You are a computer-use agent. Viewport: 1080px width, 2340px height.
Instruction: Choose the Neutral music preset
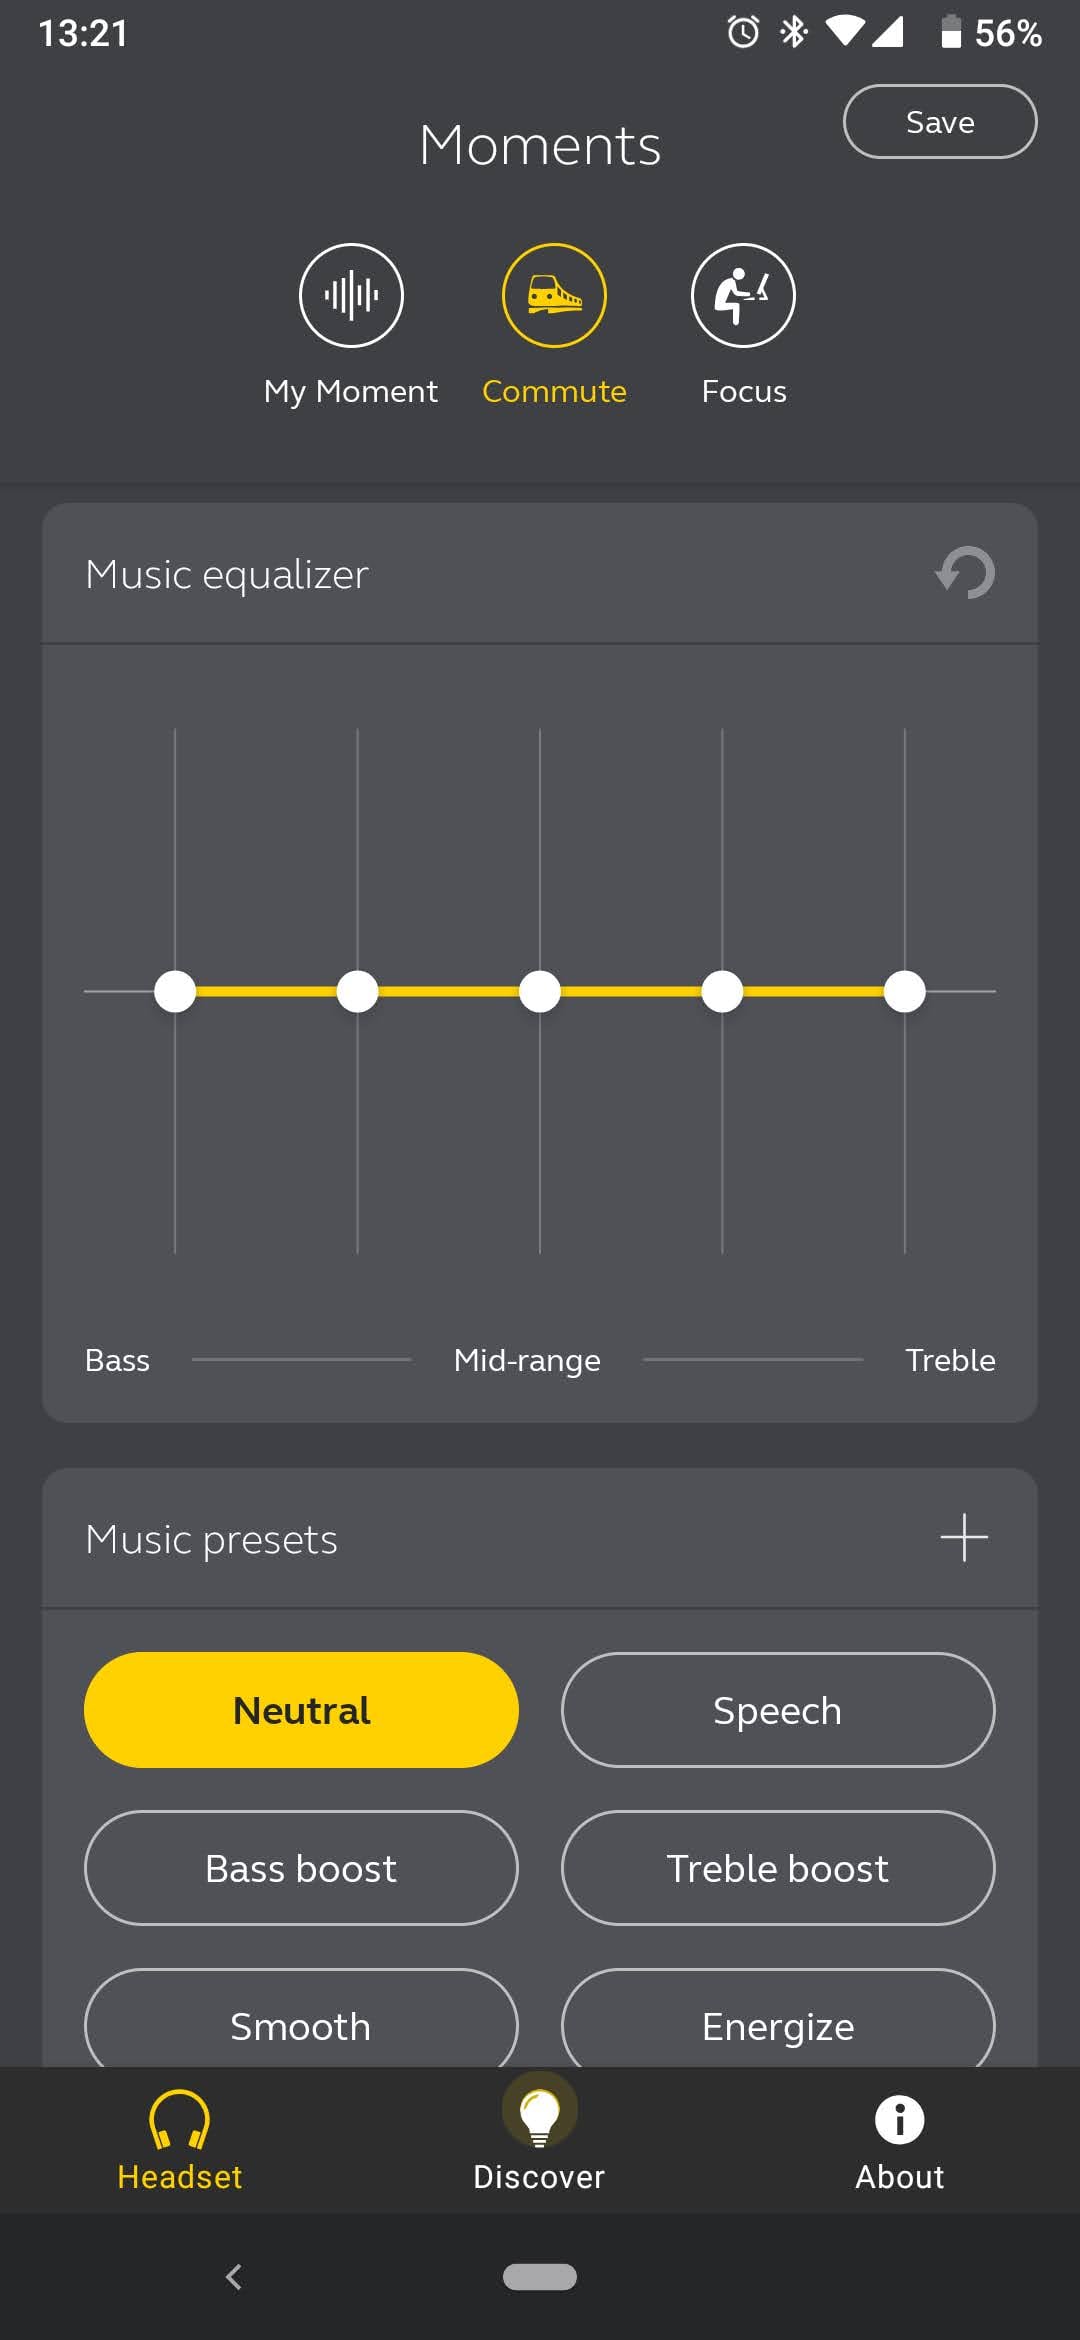301,1710
